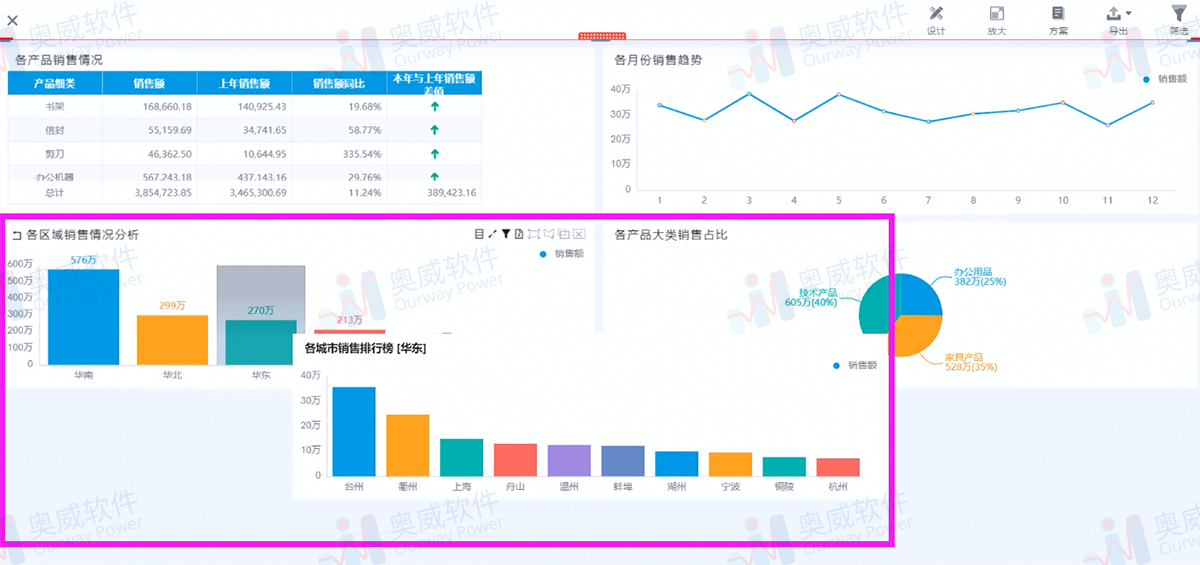
Task: Click the green up arrow in 剪刀 row
Action: coord(434,154)
